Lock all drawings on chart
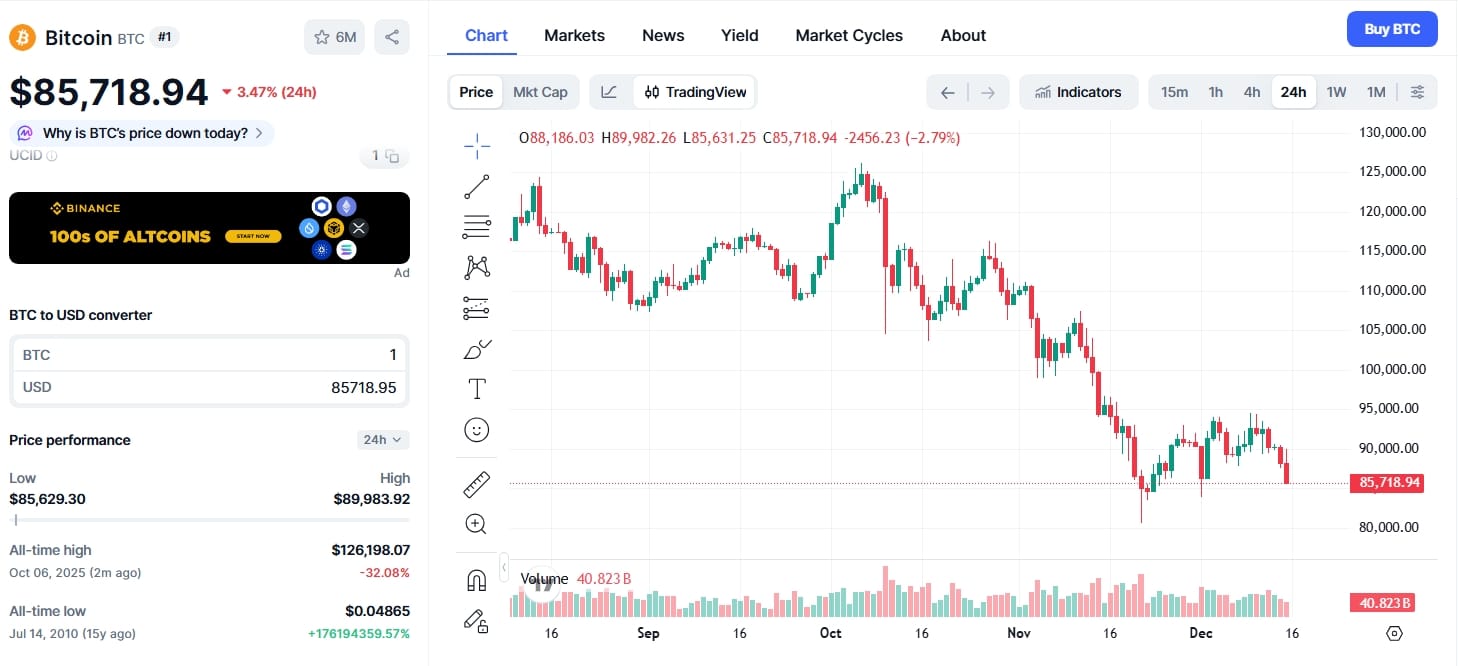The image size is (1458, 666). pyautogui.click(x=477, y=621)
